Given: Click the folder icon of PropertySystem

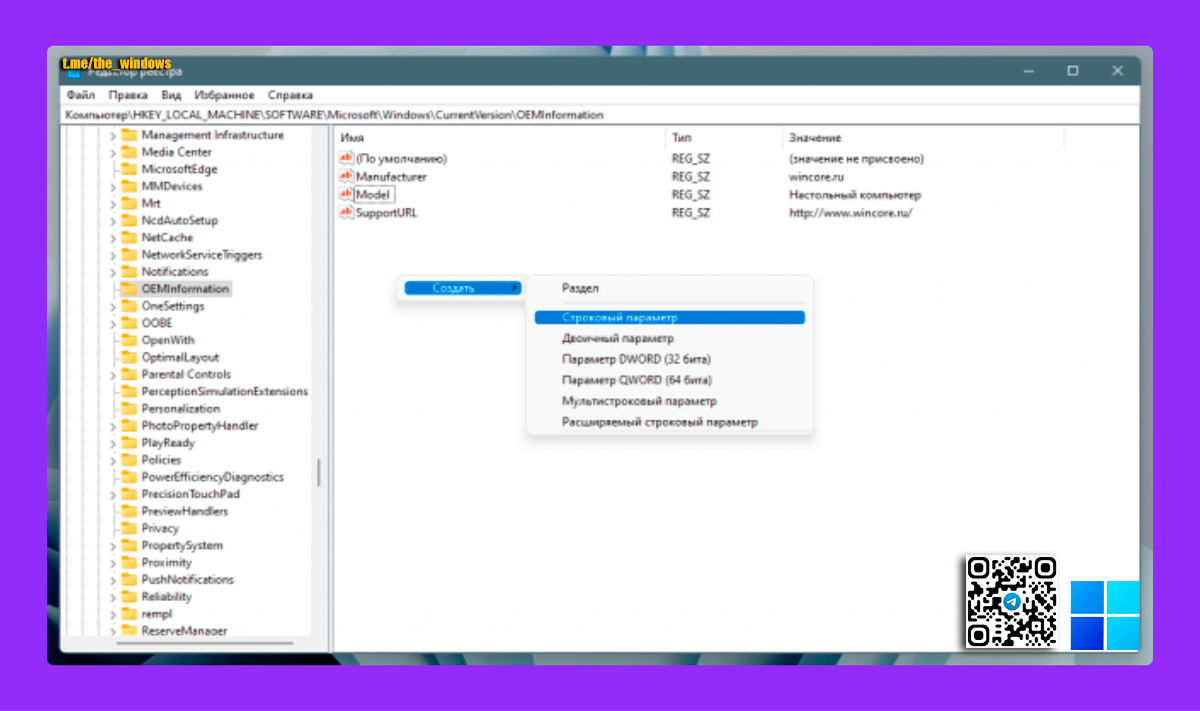Looking at the screenshot, I should (129, 546).
